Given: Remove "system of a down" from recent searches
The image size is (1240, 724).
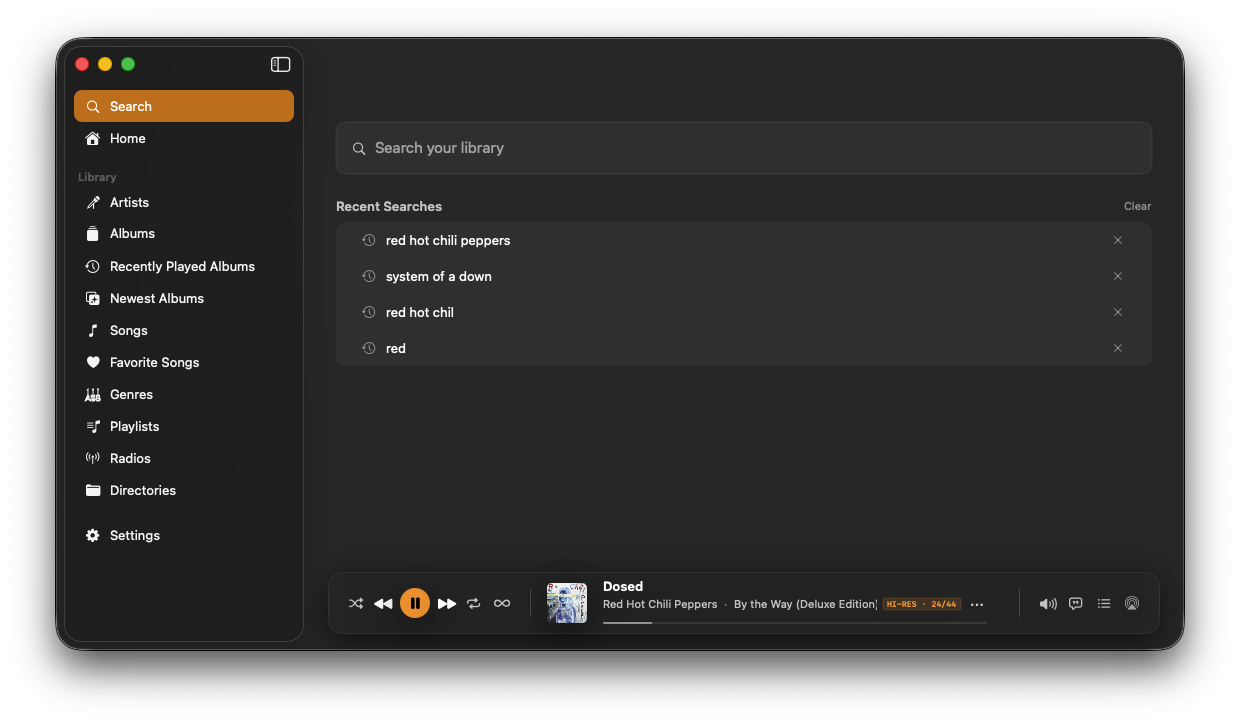Looking at the screenshot, I should 1117,276.
